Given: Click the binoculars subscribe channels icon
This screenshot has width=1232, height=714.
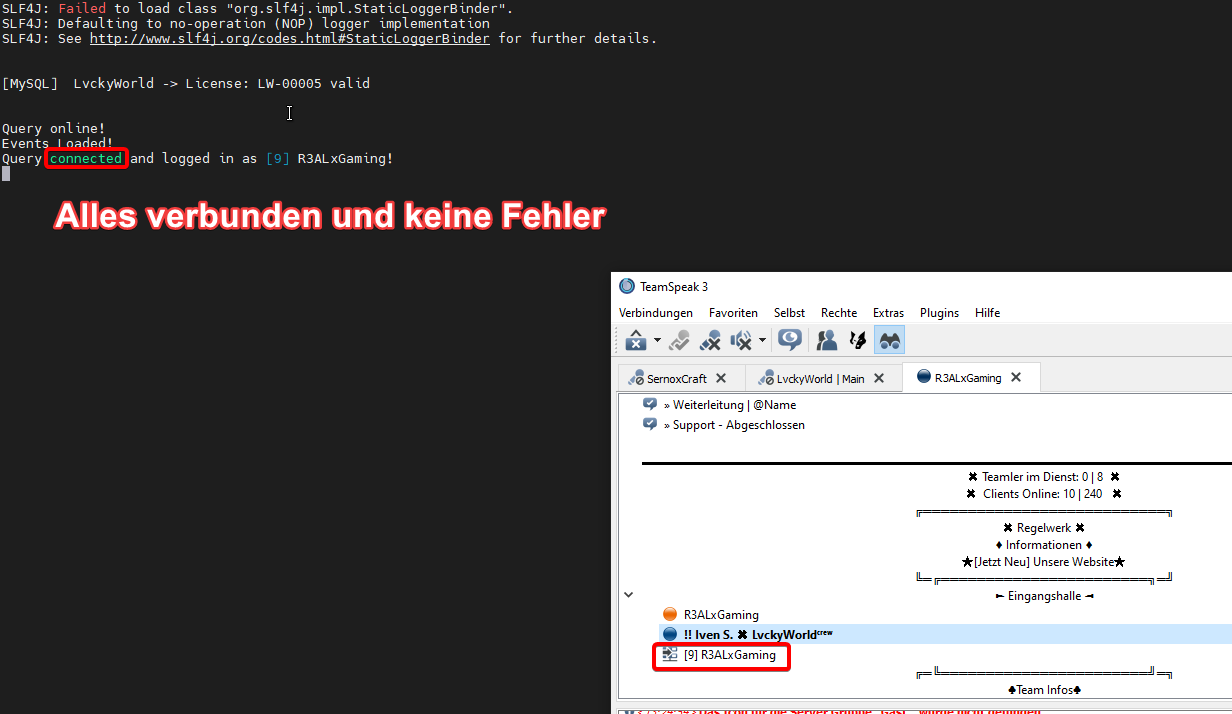Looking at the screenshot, I should (x=889, y=341).
